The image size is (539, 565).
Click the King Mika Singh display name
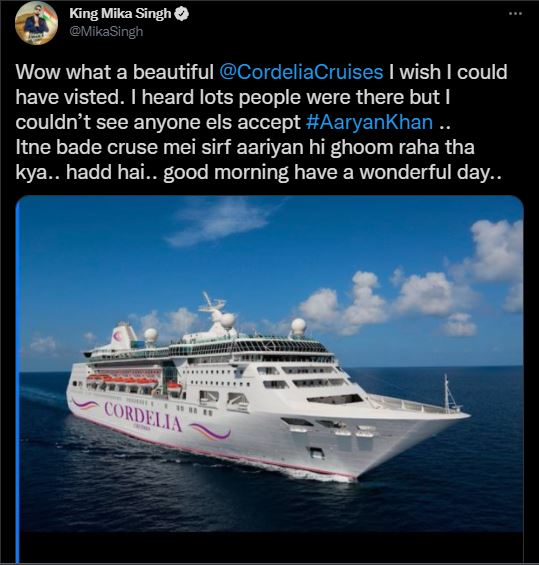click(120, 14)
